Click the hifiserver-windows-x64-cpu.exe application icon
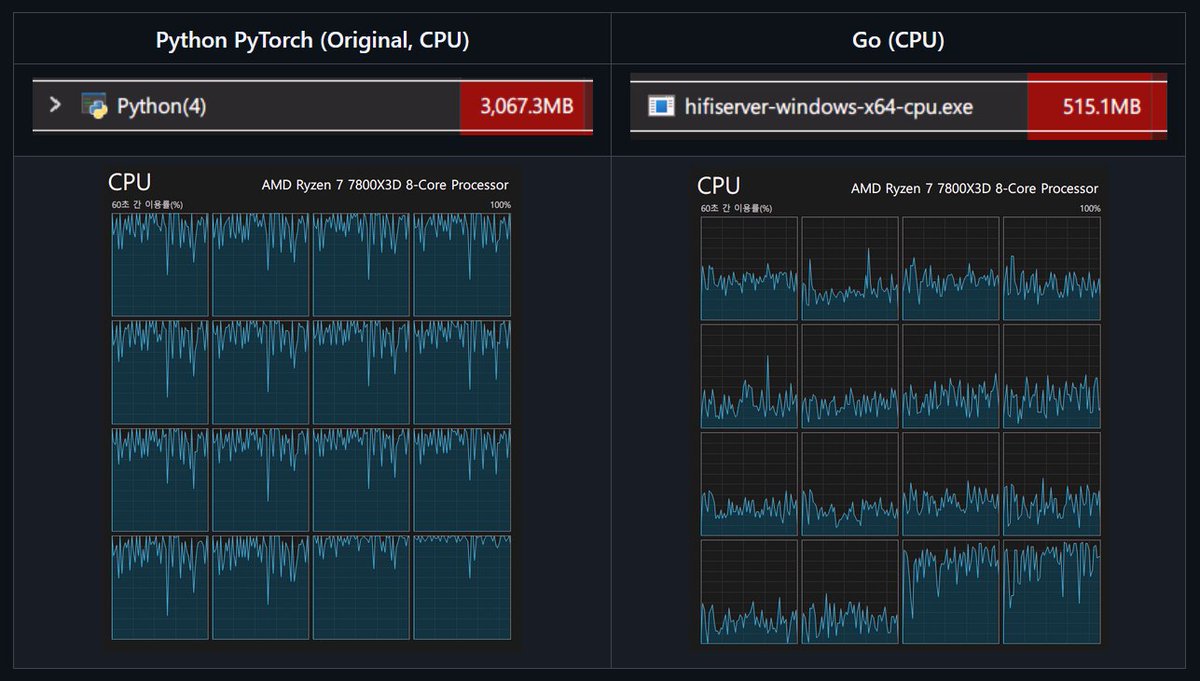The image size is (1200, 681). [x=661, y=106]
